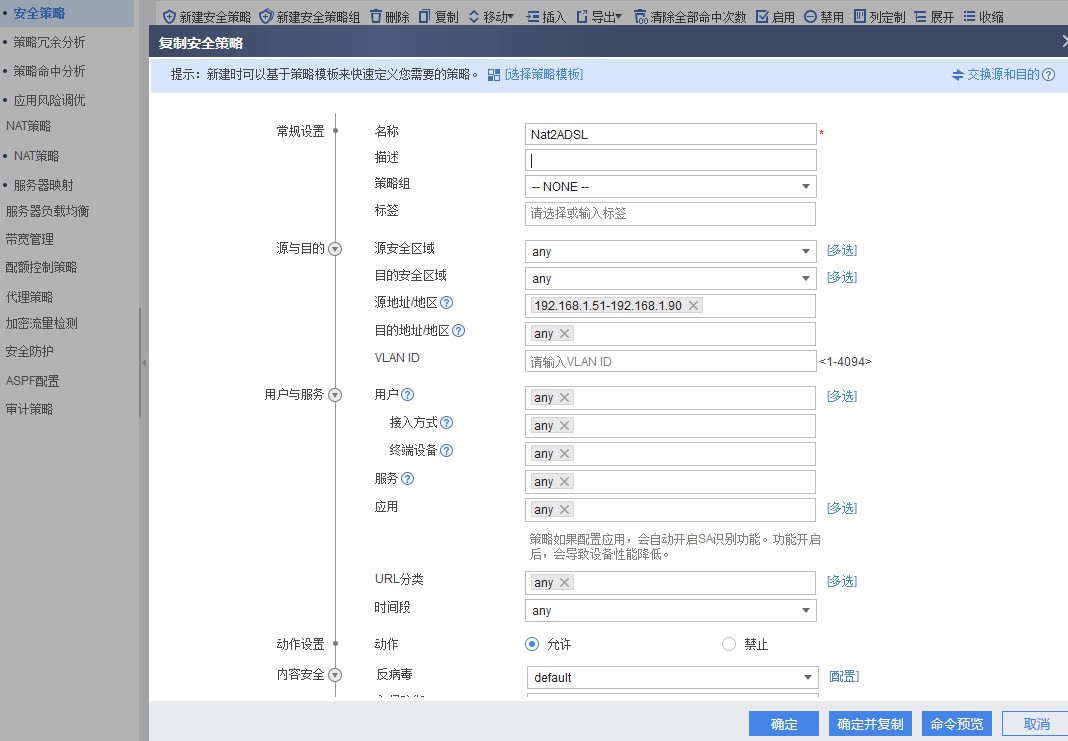The width and height of the screenshot is (1068, 741).
Task: Click help icon next to 接入方式
Action: pos(447,422)
